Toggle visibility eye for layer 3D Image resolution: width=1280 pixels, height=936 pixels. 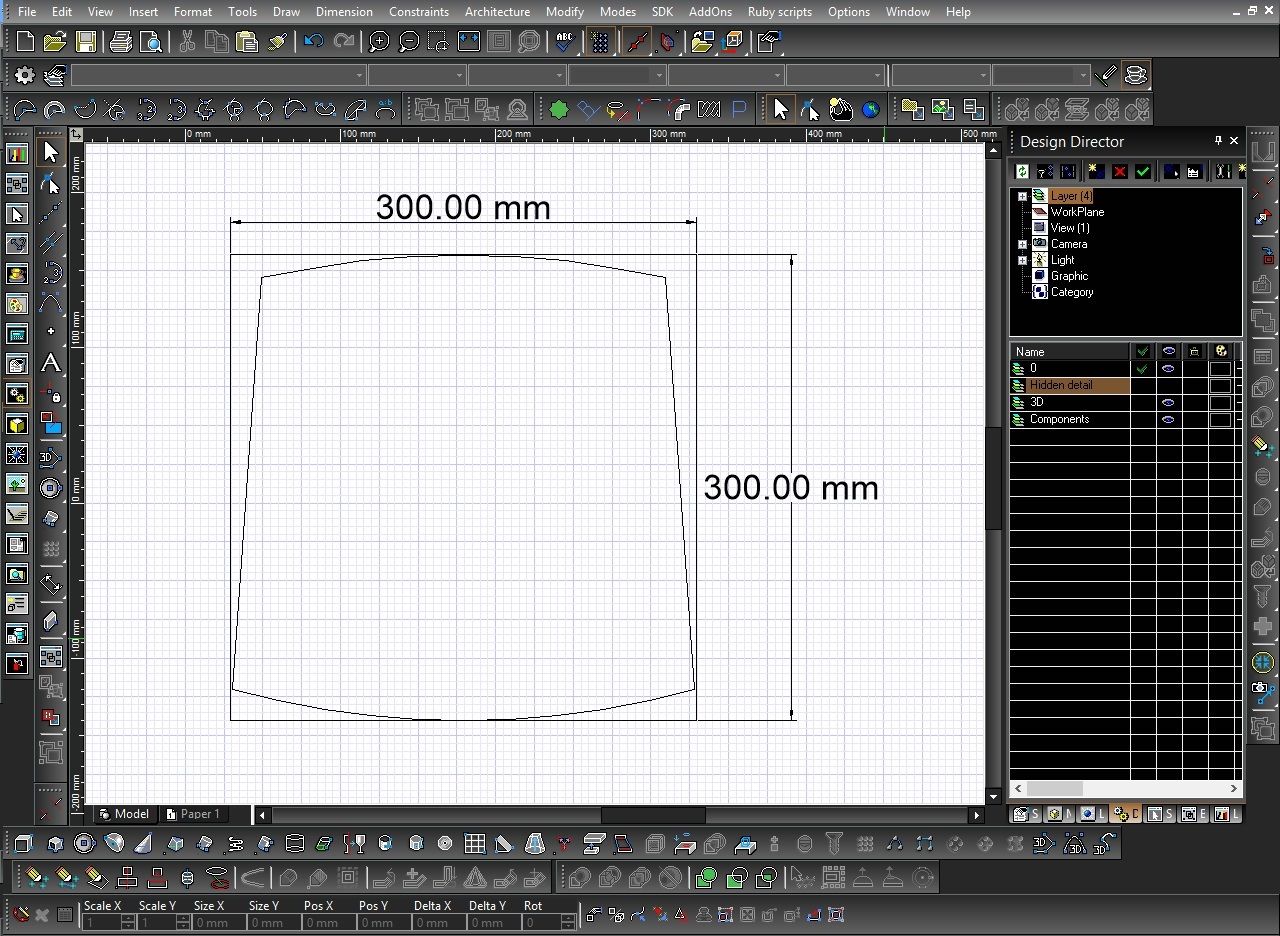coord(1168,403)
